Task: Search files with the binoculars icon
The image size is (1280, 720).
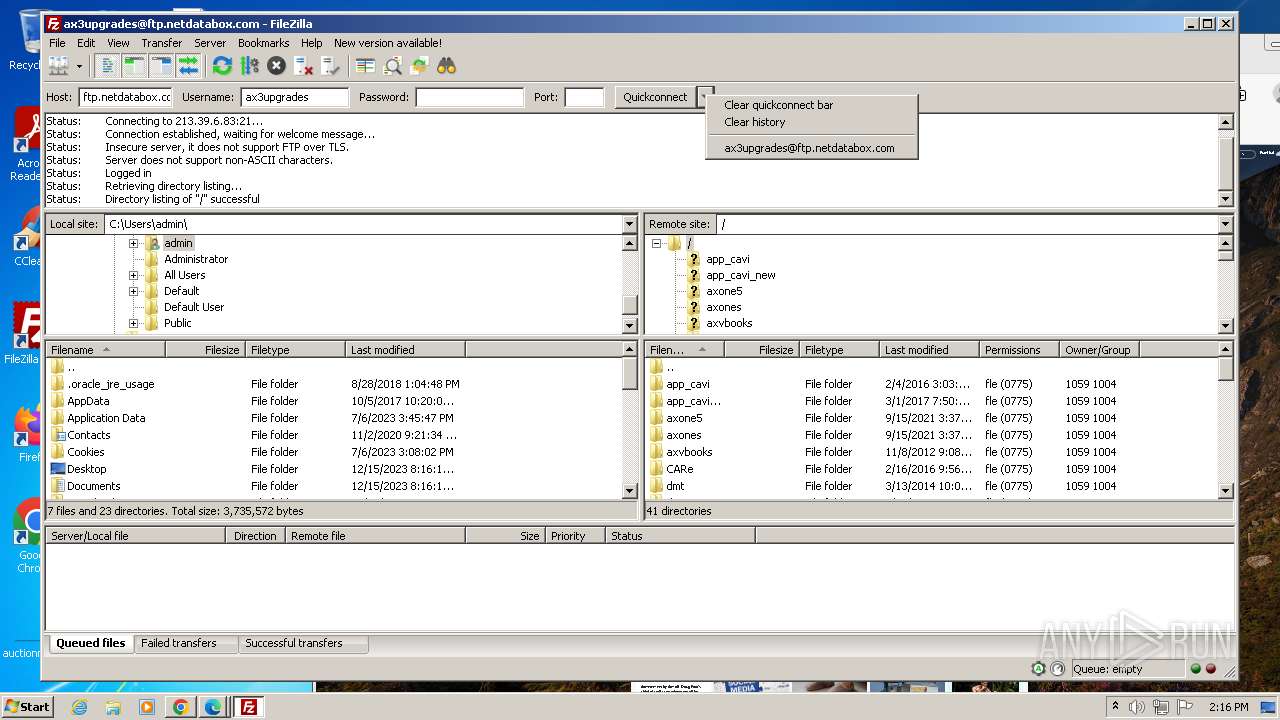Action: [x=446, y=66]
